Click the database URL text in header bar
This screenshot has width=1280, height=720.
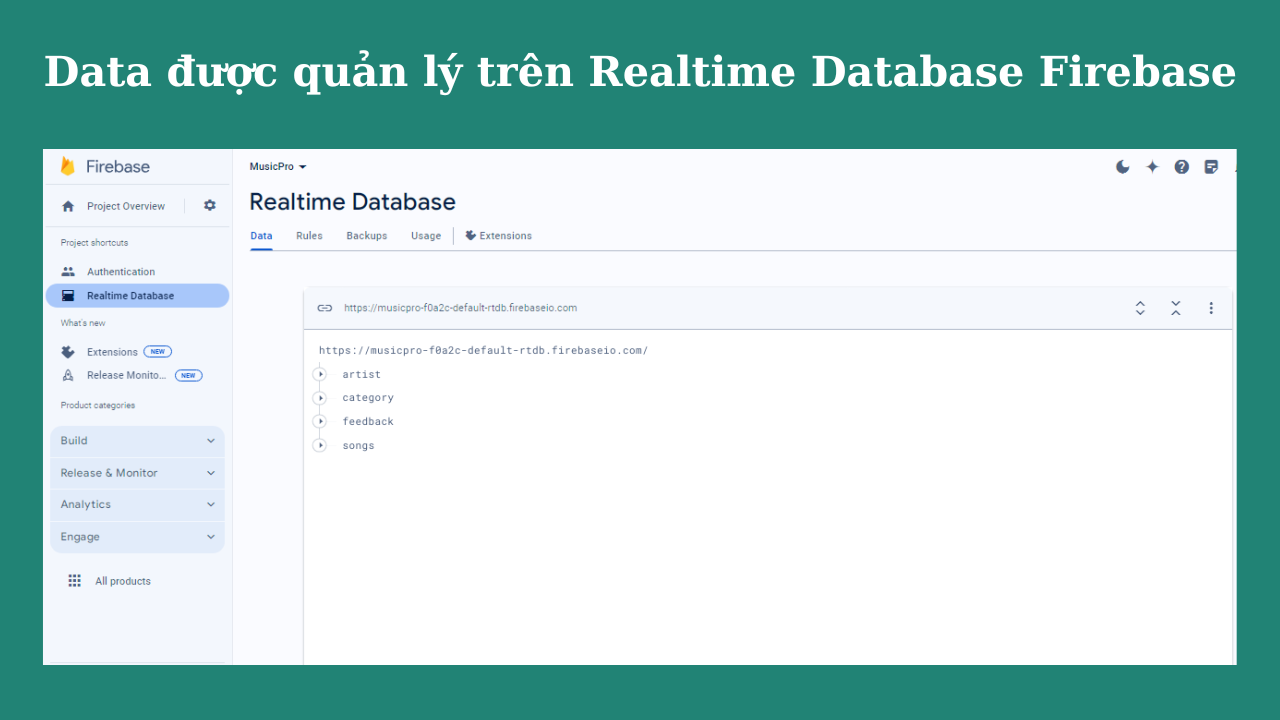460,308
